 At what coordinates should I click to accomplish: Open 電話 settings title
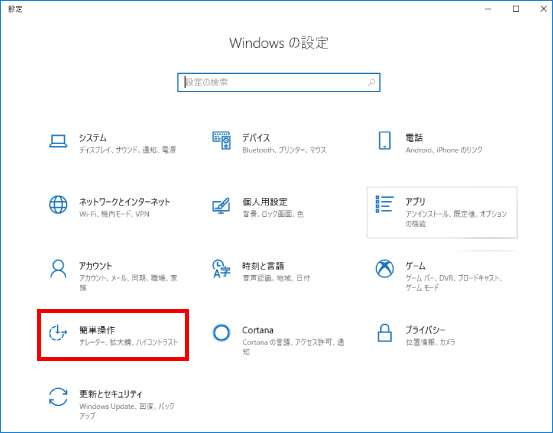414,138
